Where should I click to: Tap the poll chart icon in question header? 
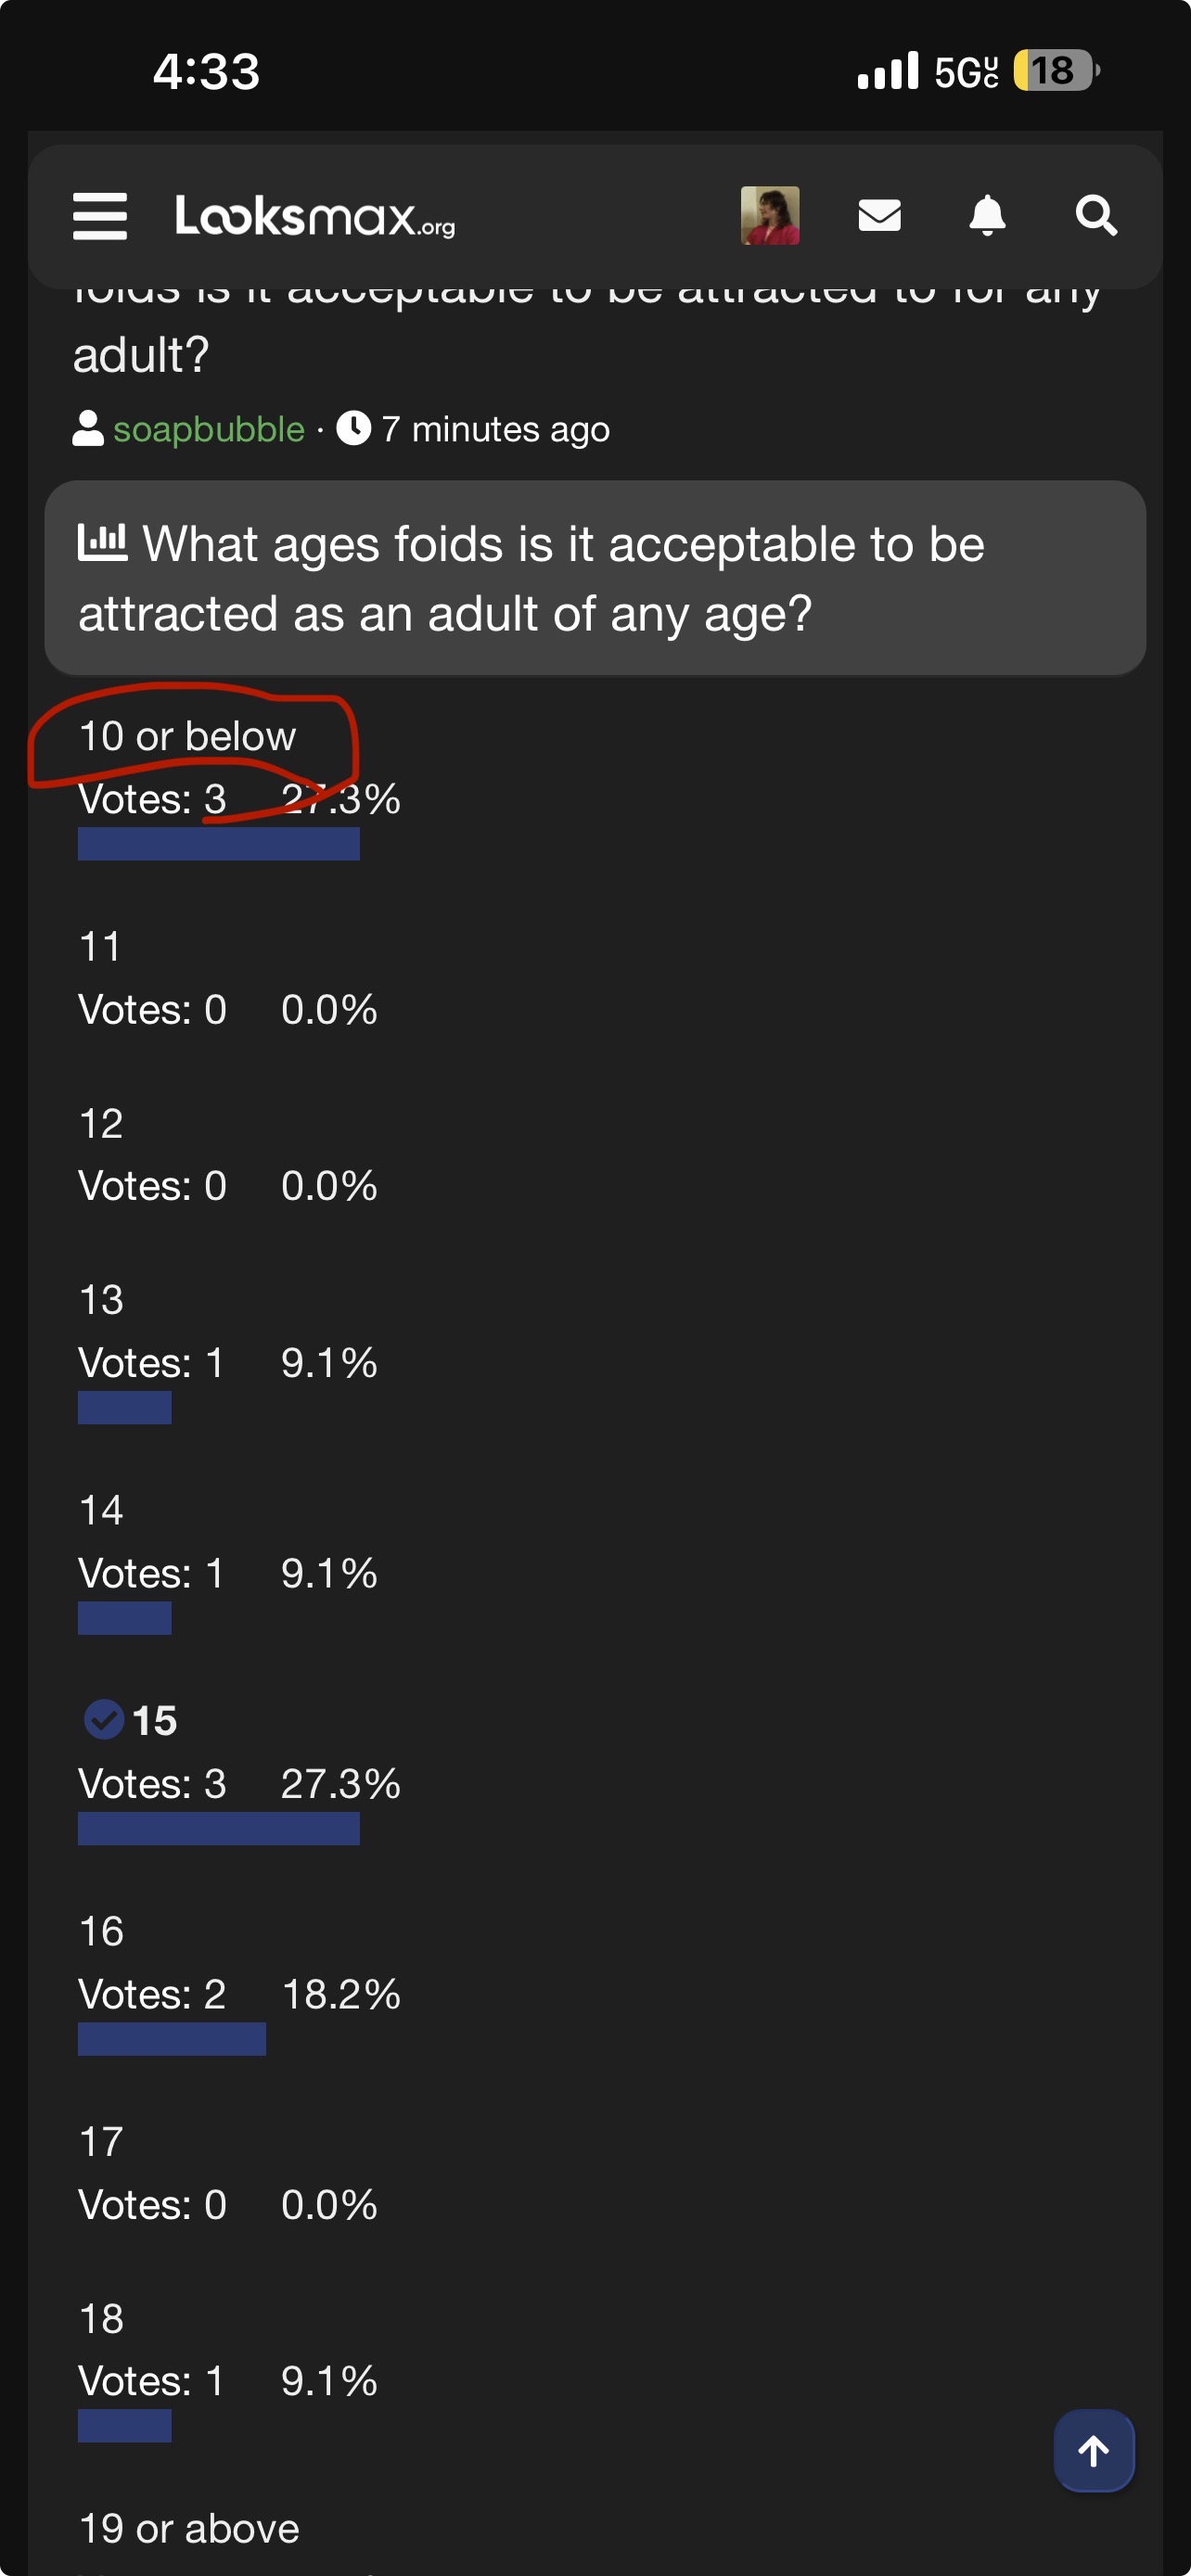[x=103, y=543]
